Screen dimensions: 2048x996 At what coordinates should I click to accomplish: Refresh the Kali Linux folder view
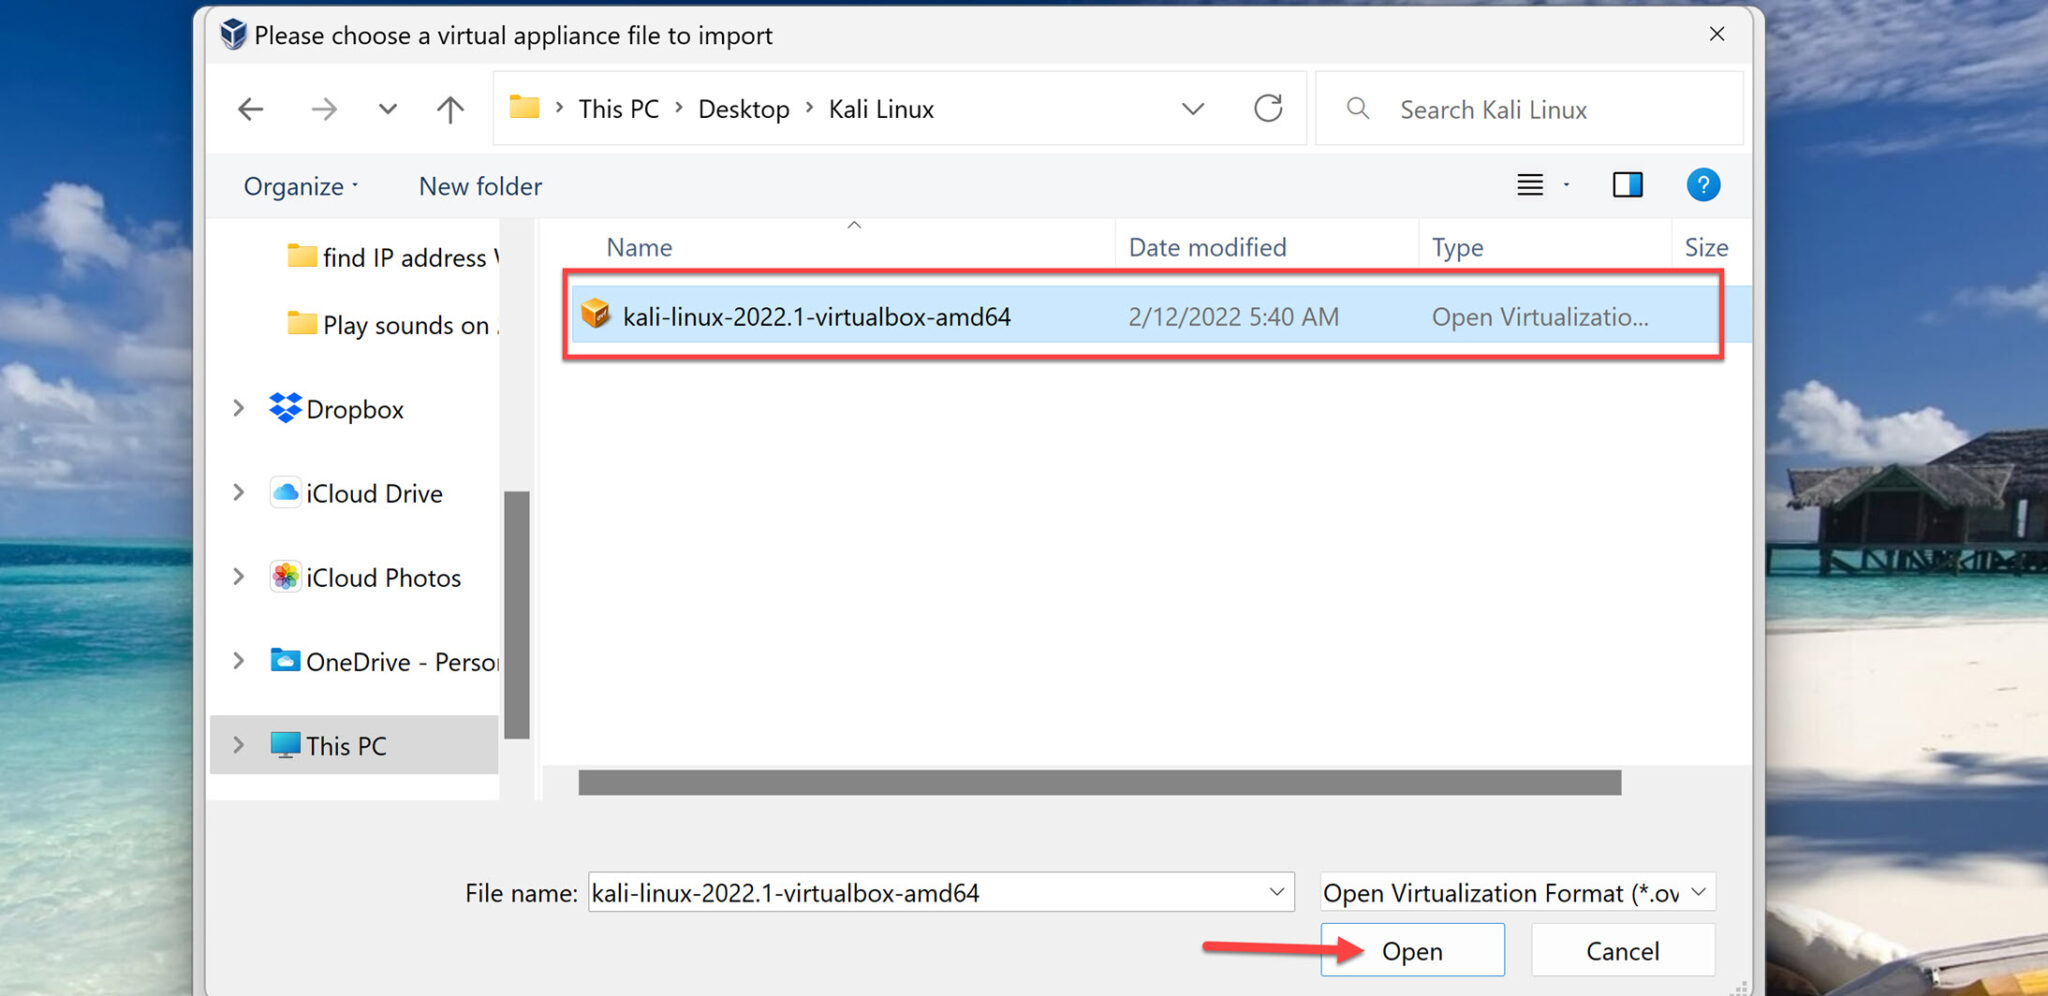1268,108
